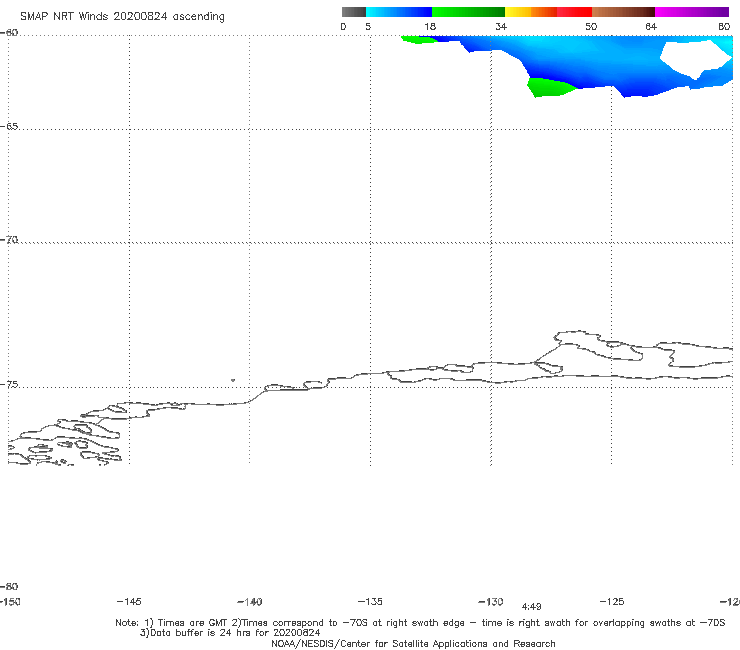This screenshot has width=740, height=650.
Task: Click the longitude label "-130"
Action: (x=491, y=601)
